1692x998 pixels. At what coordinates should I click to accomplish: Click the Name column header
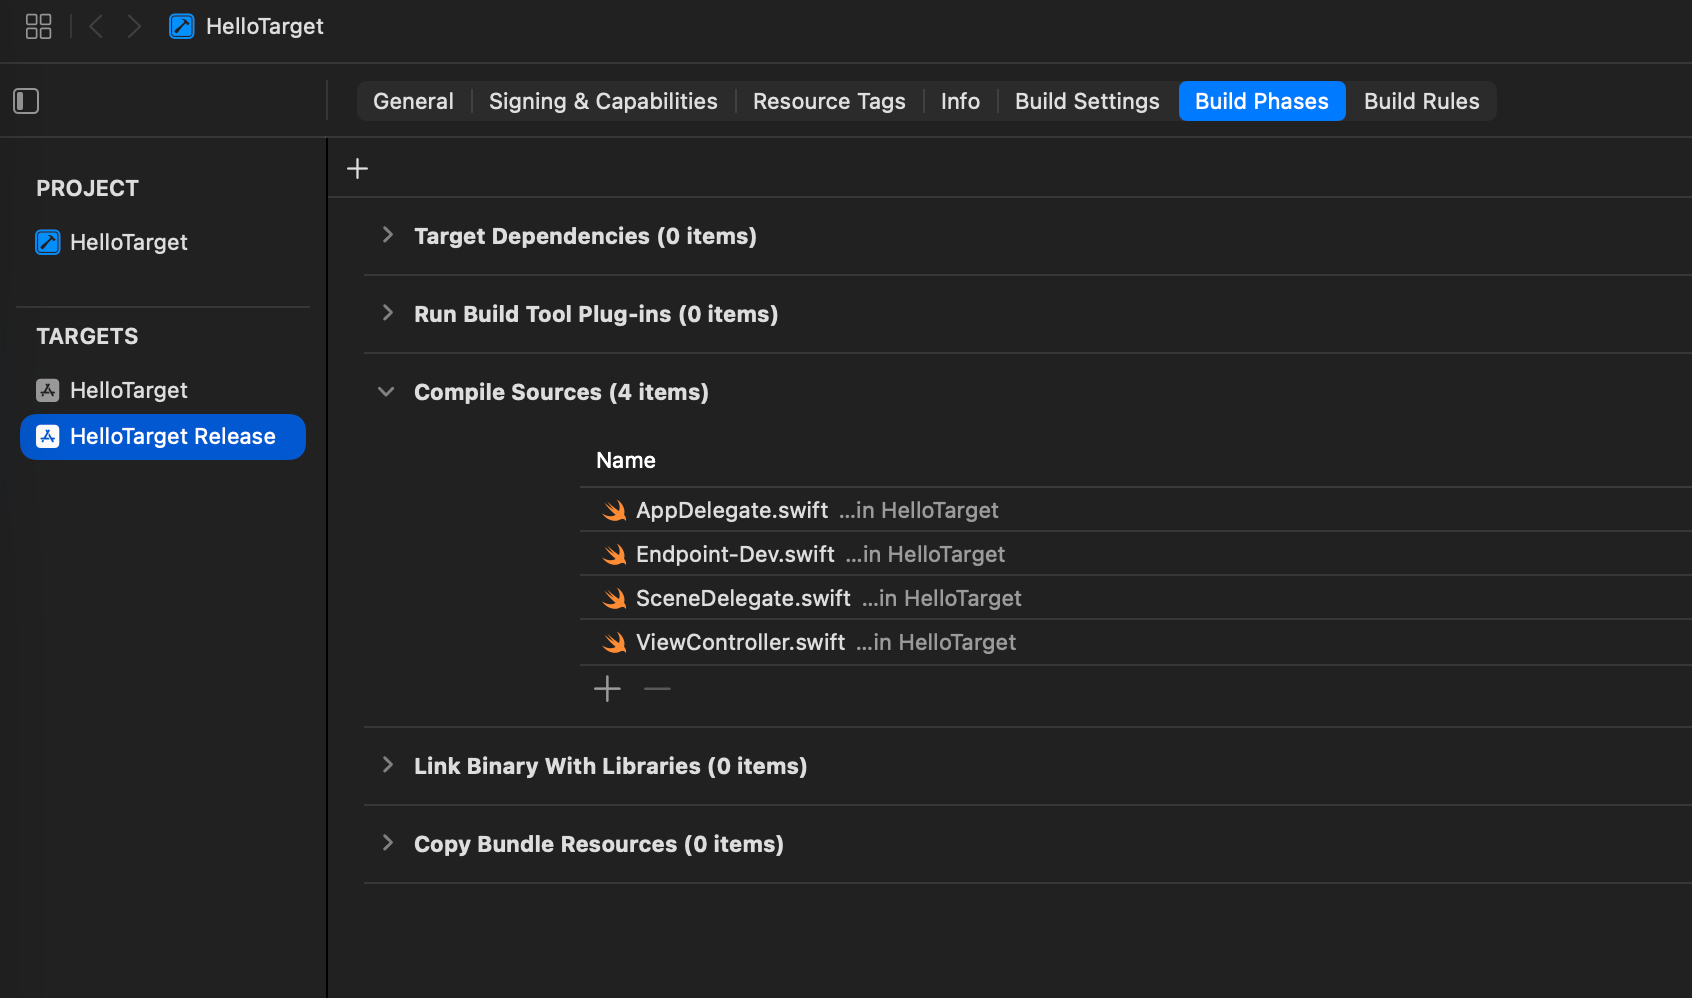click(x=626, y=460)
